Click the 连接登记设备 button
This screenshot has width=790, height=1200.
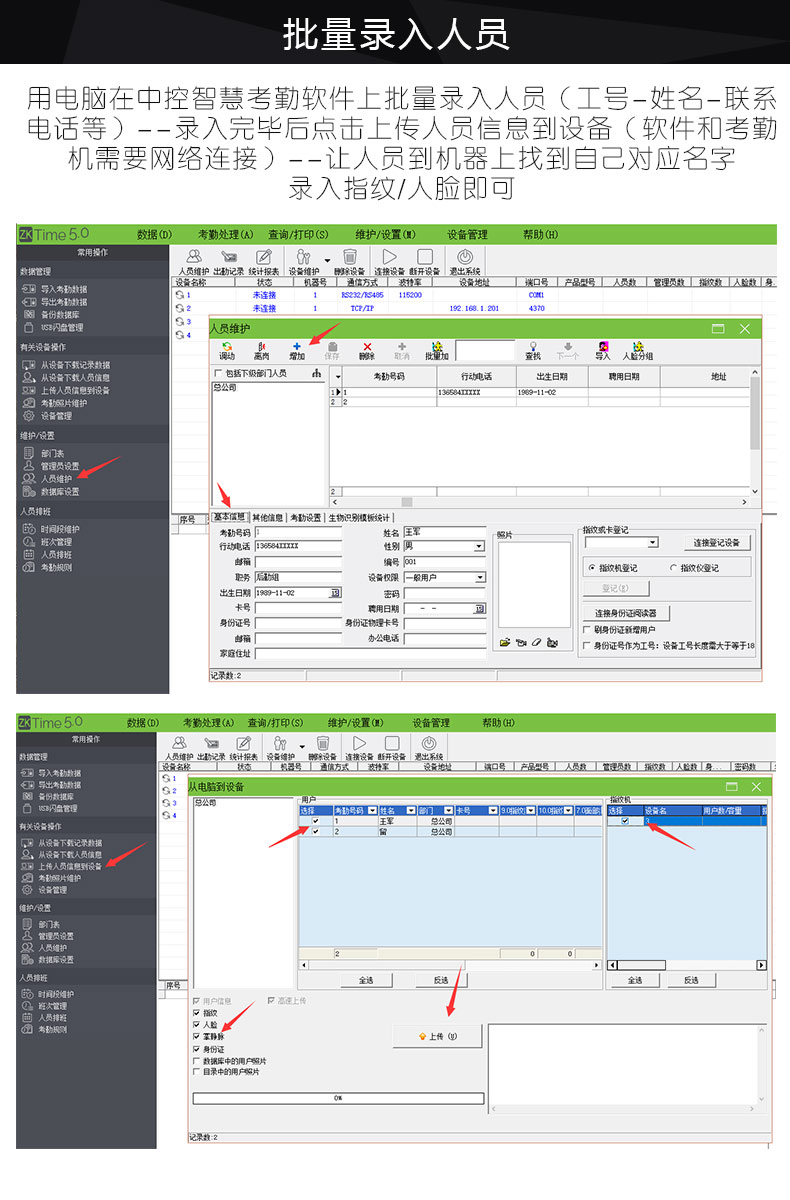click(717, 542)
